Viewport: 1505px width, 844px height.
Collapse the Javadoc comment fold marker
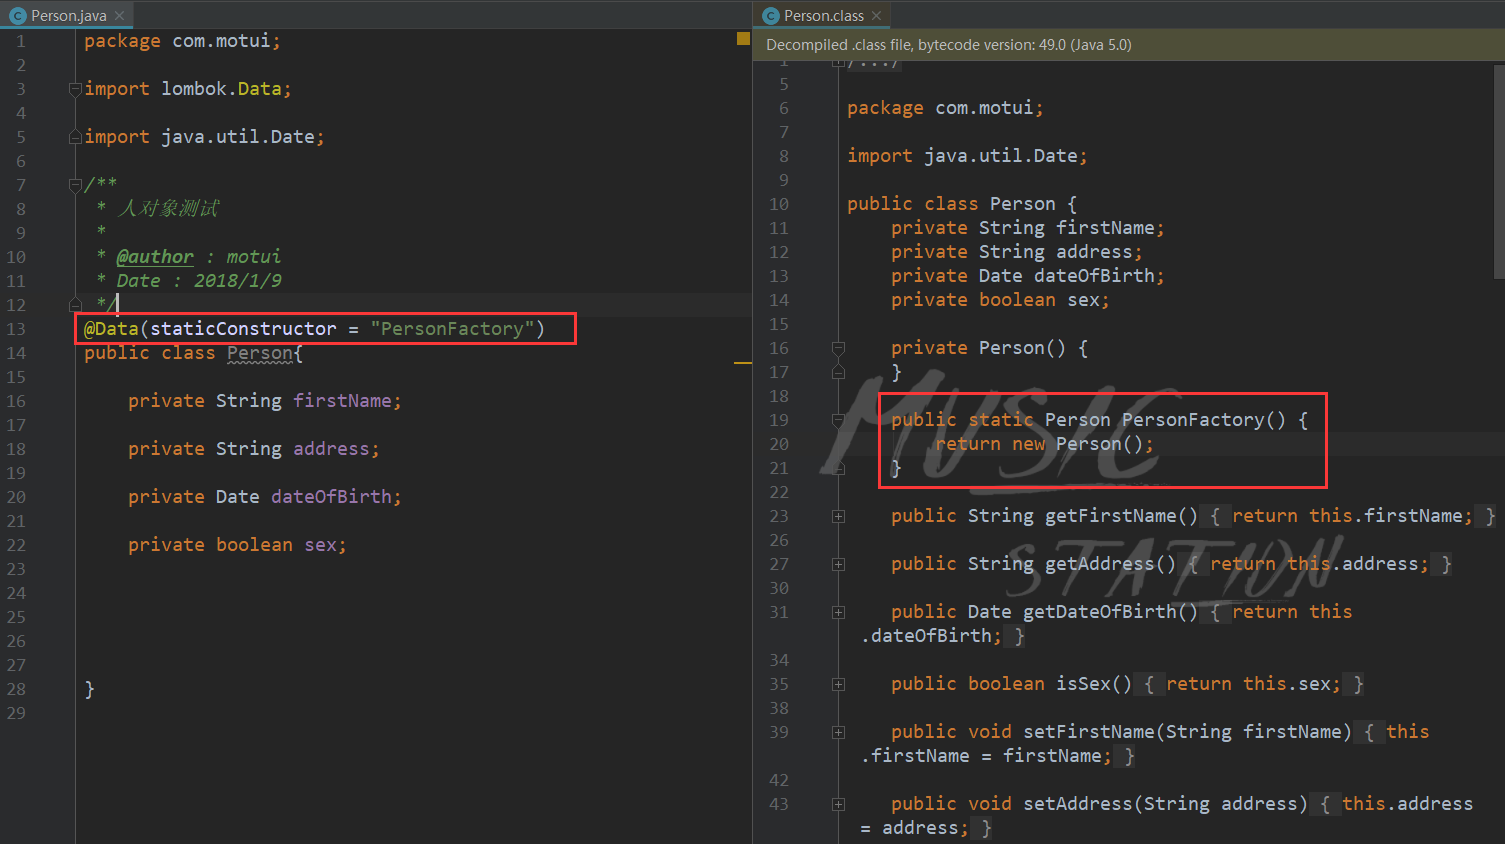click(75, 185)
